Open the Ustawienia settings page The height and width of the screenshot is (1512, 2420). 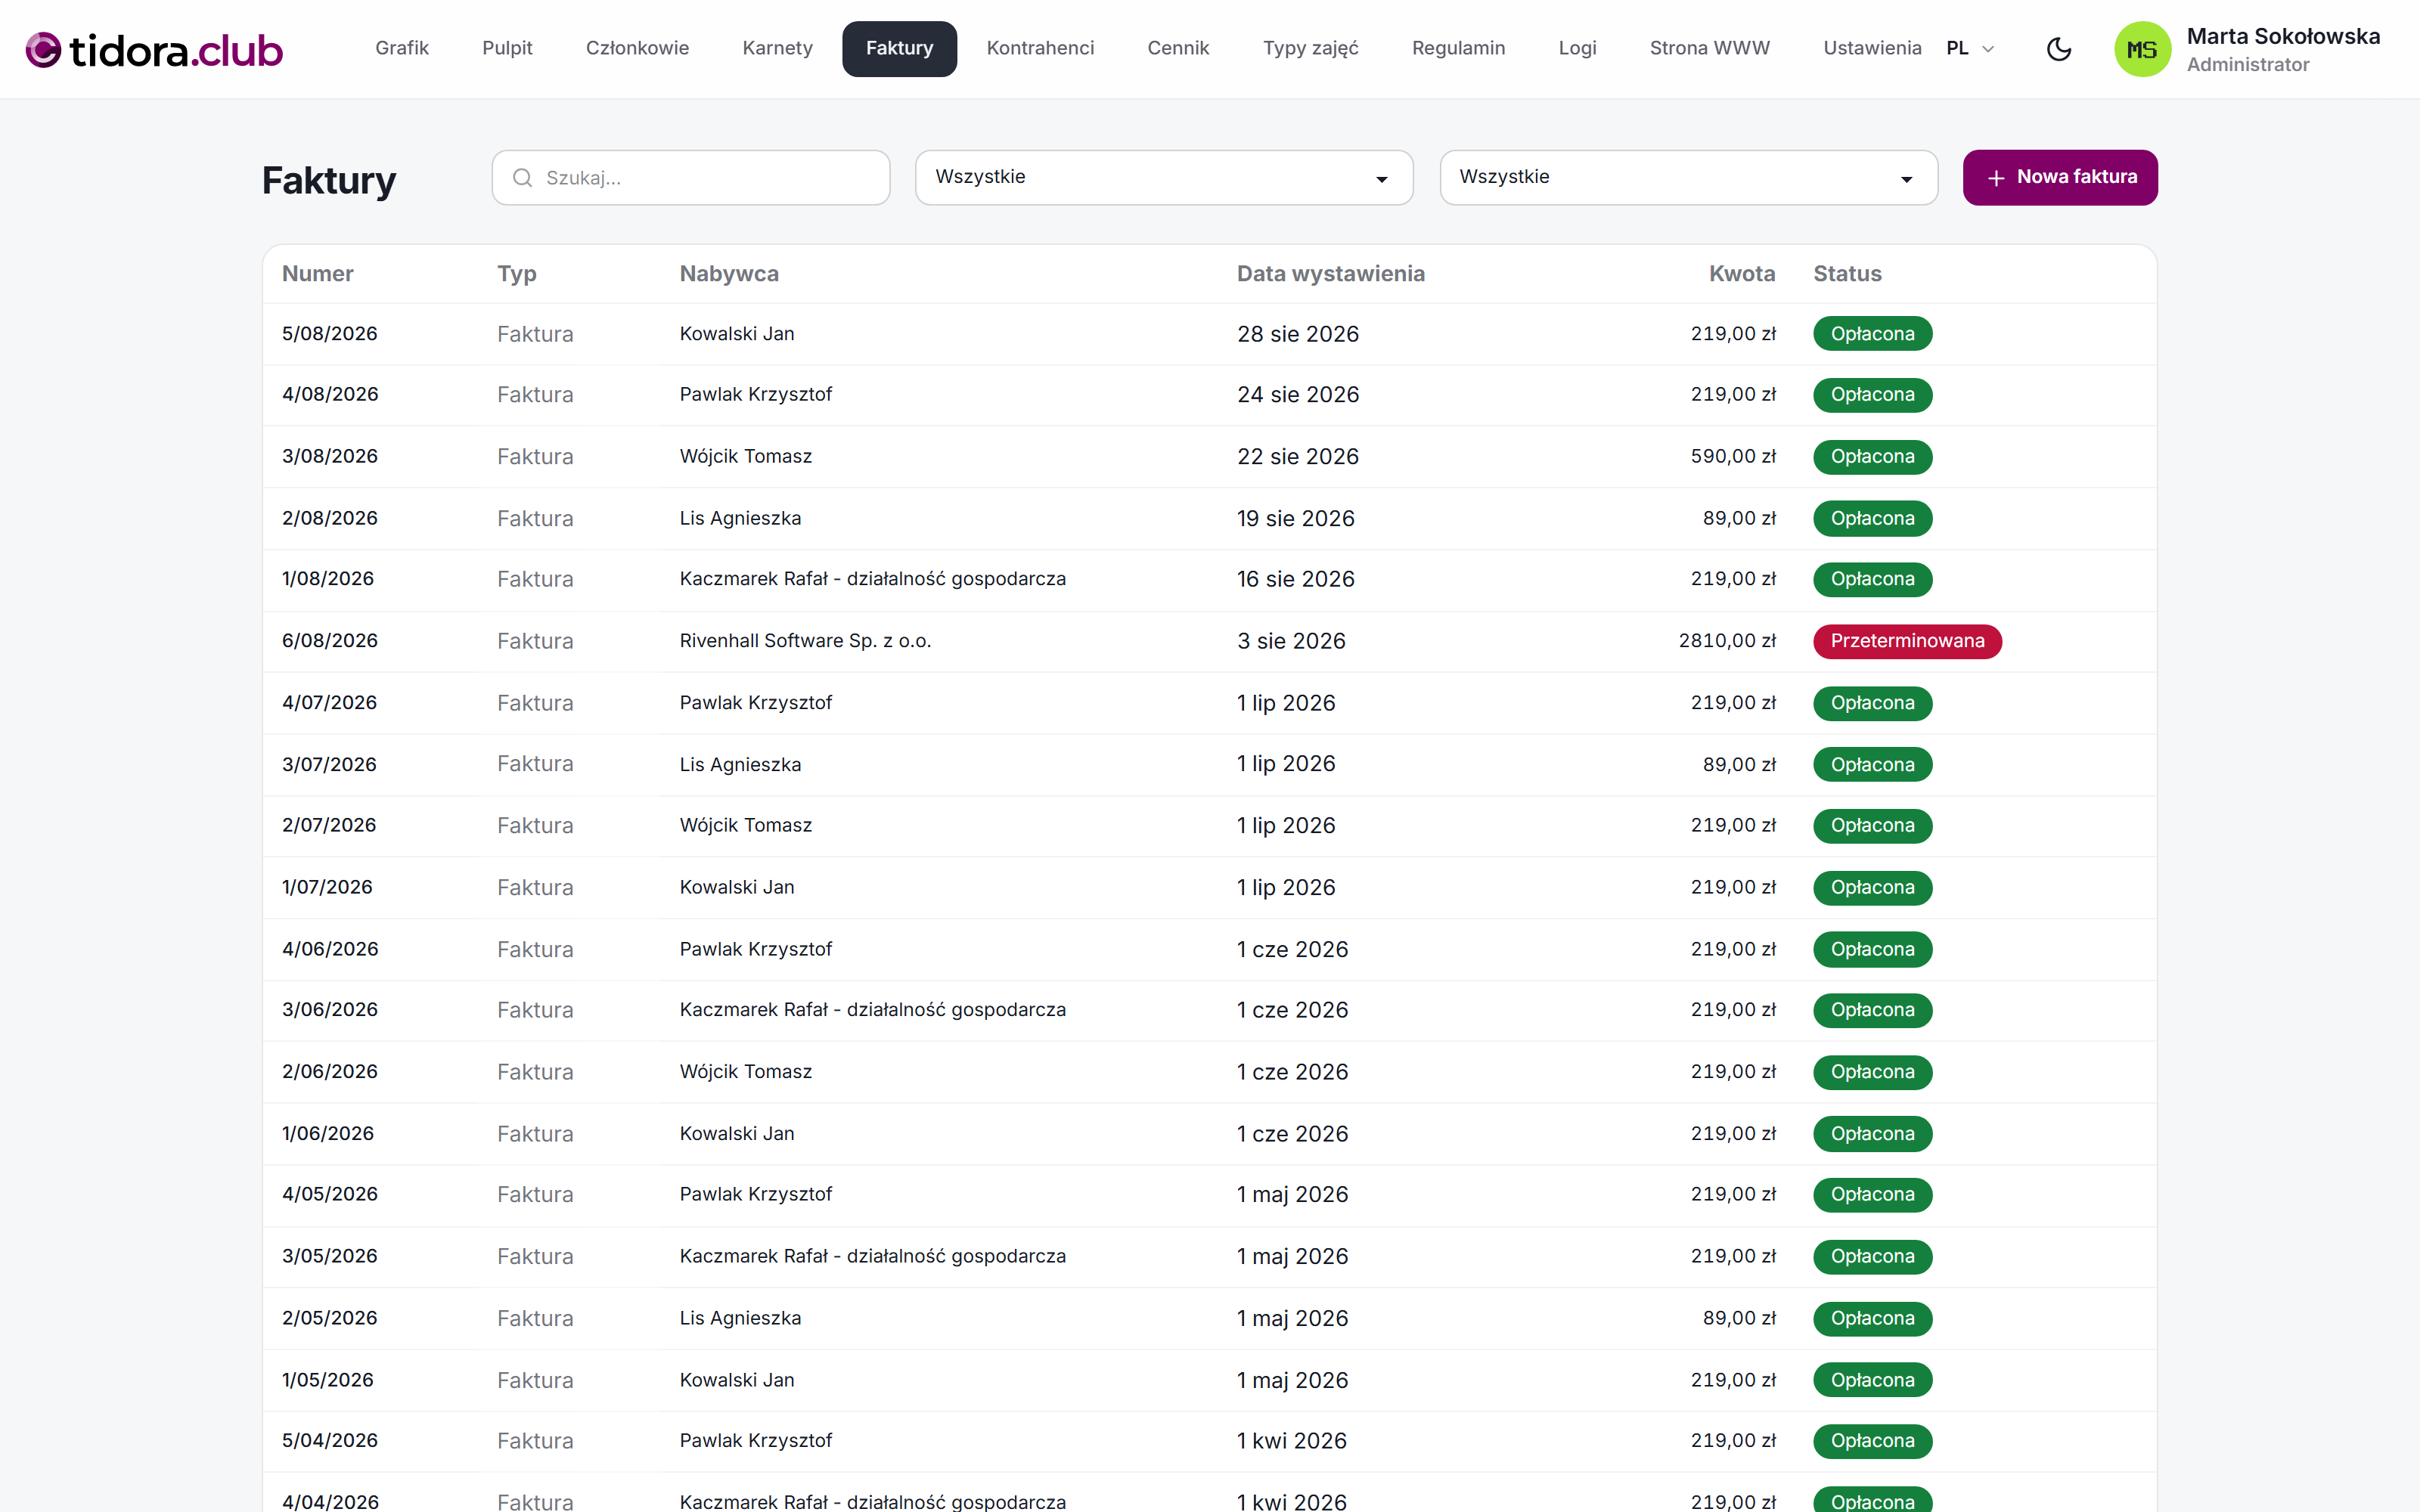pyautogui.click(x=1872, y=48)
